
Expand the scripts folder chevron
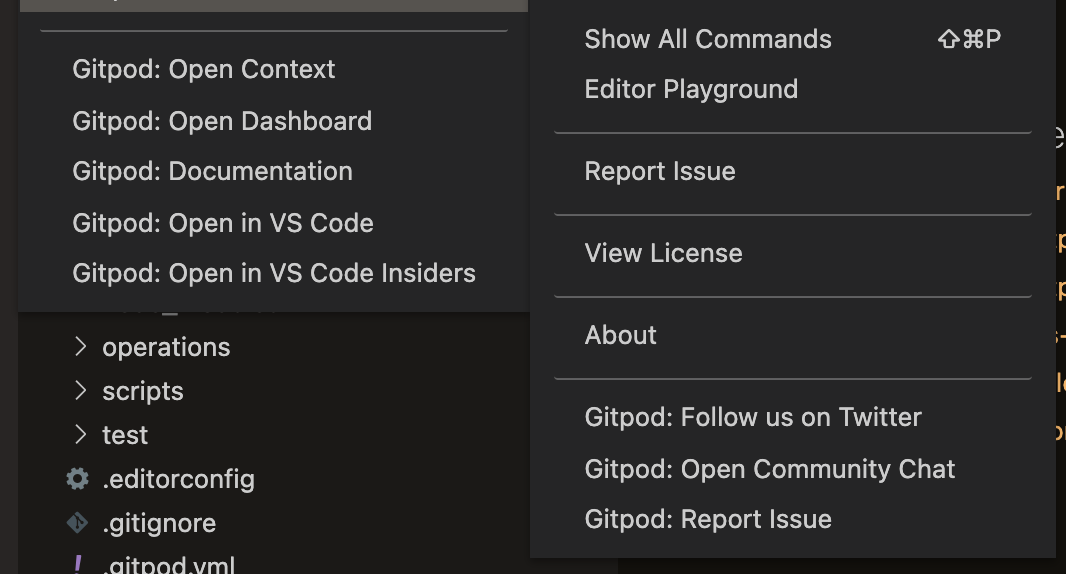click(80, 391)
